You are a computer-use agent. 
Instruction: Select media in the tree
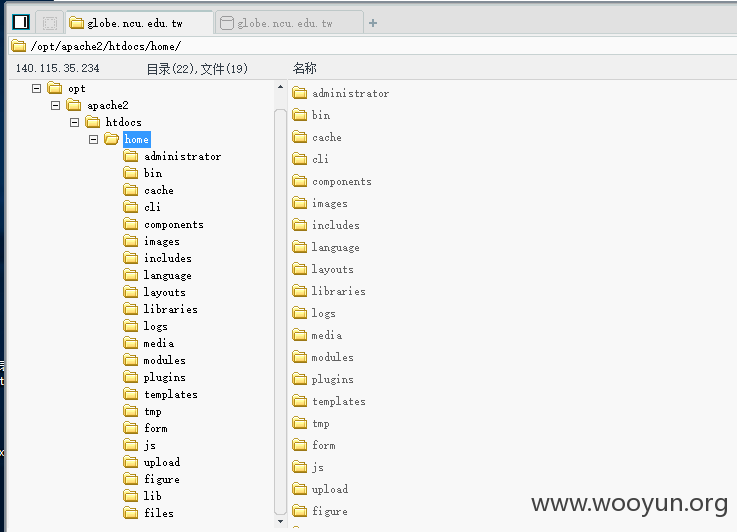pos(158,343)
